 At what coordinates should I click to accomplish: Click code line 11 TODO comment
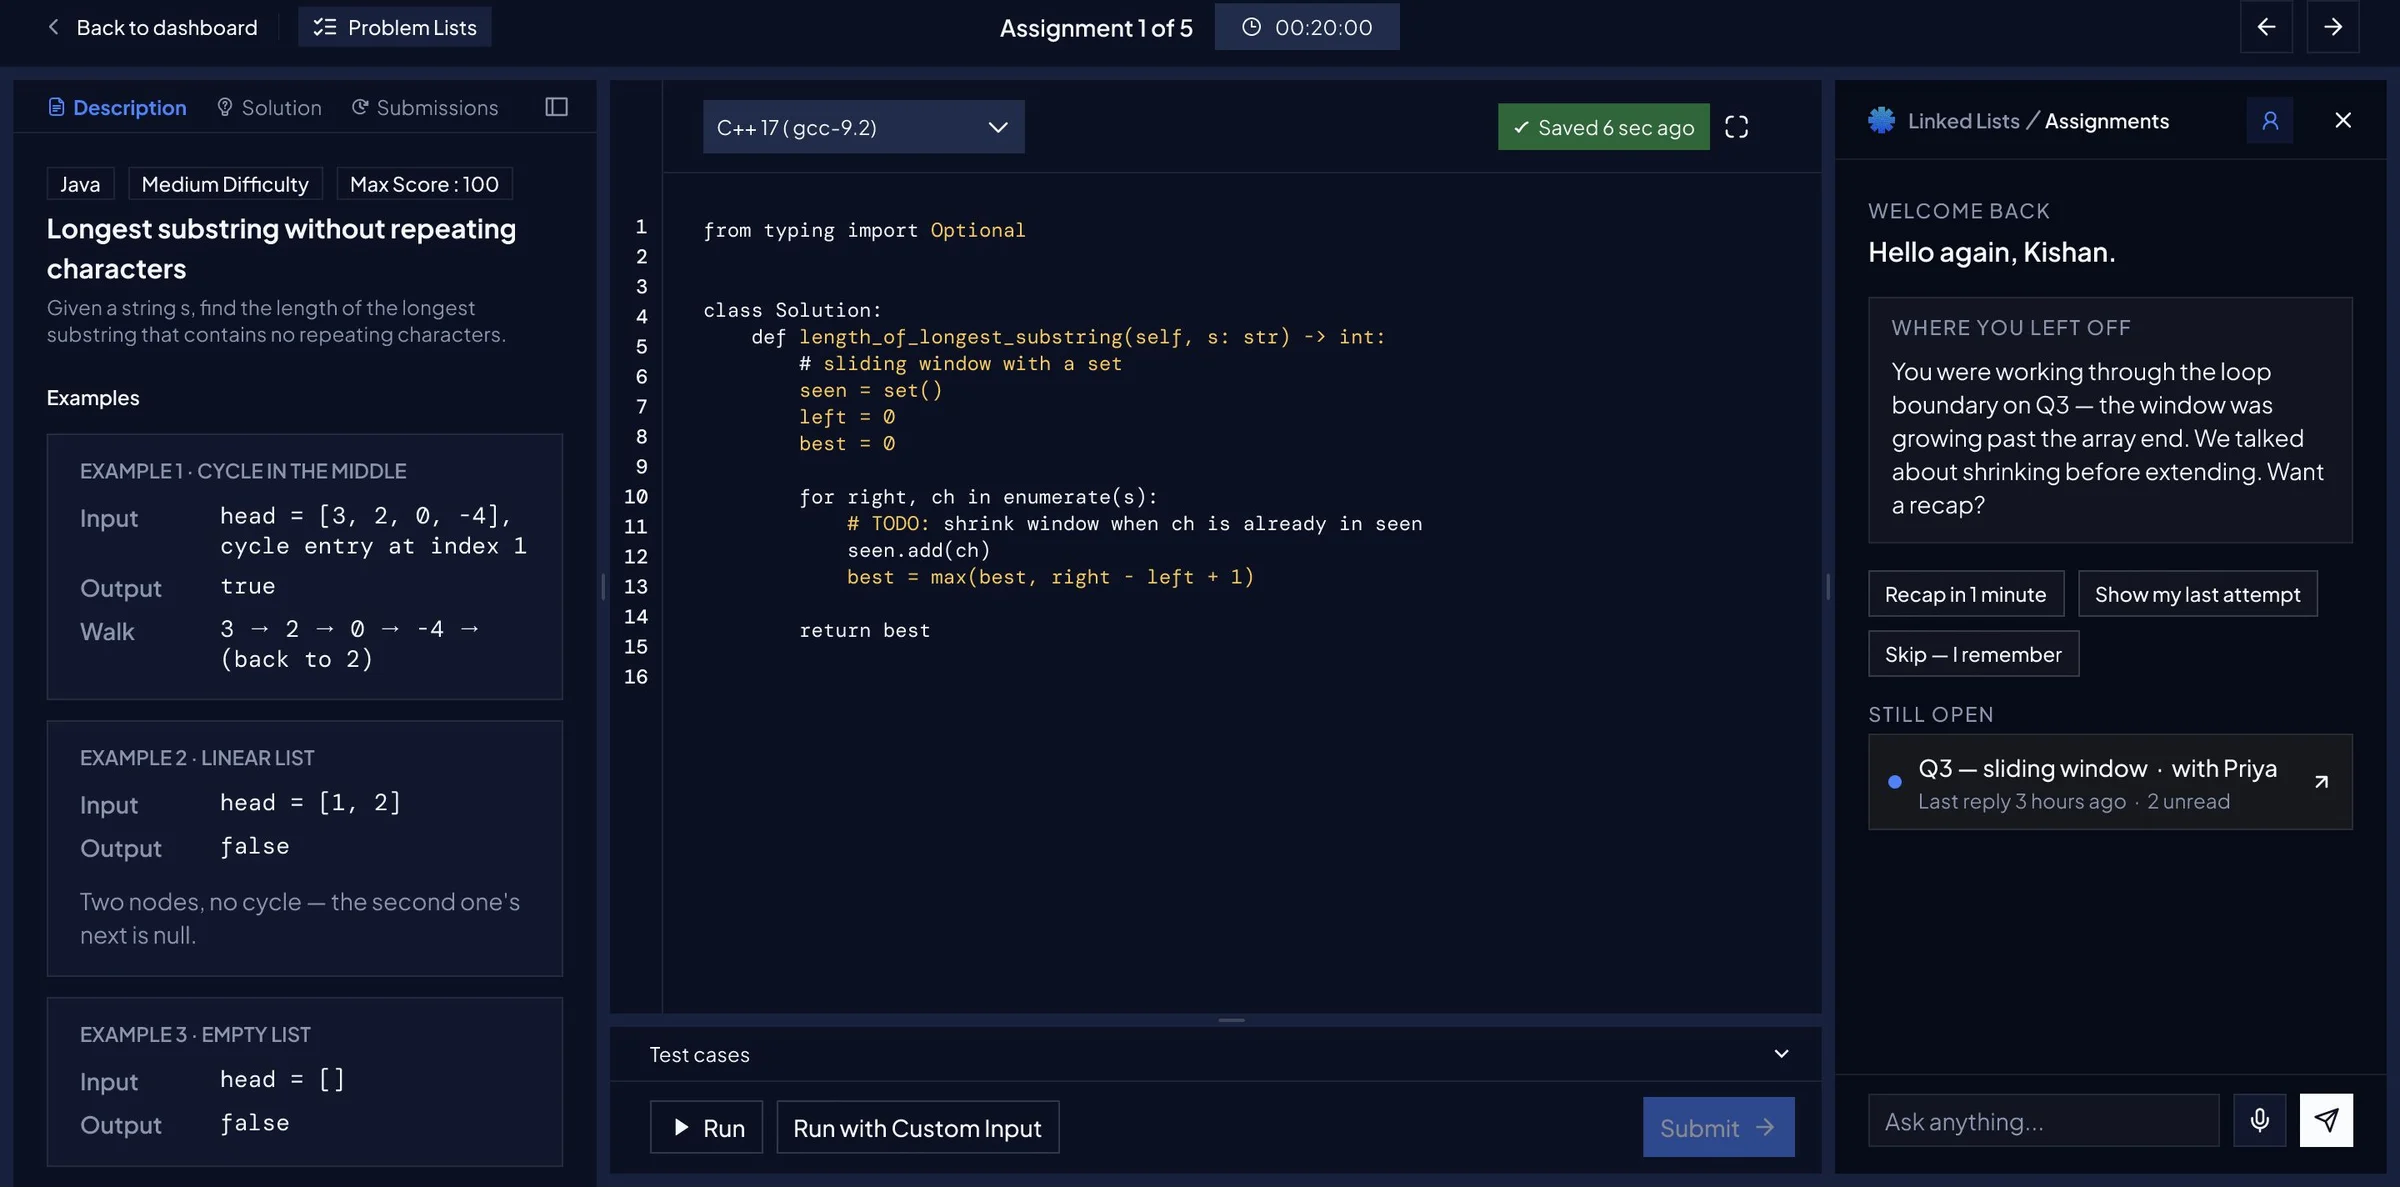[1134, 523]
